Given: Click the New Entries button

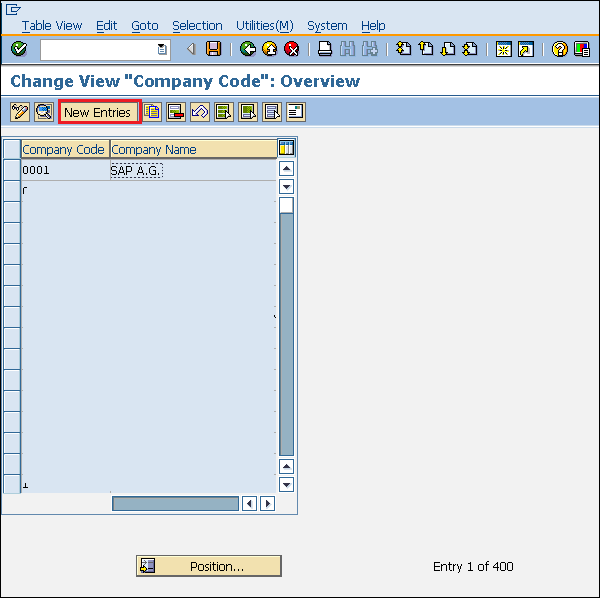Looking at the screenshot, I should point(100,112).
